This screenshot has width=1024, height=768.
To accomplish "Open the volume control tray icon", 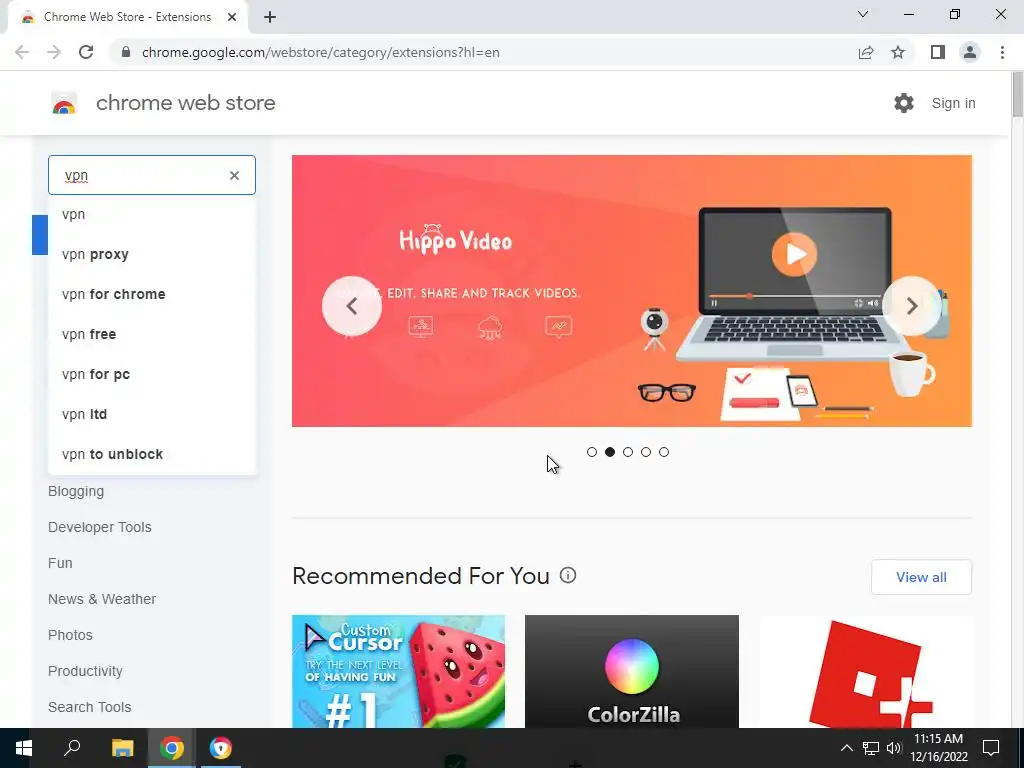I will click(x=894, y=748).
